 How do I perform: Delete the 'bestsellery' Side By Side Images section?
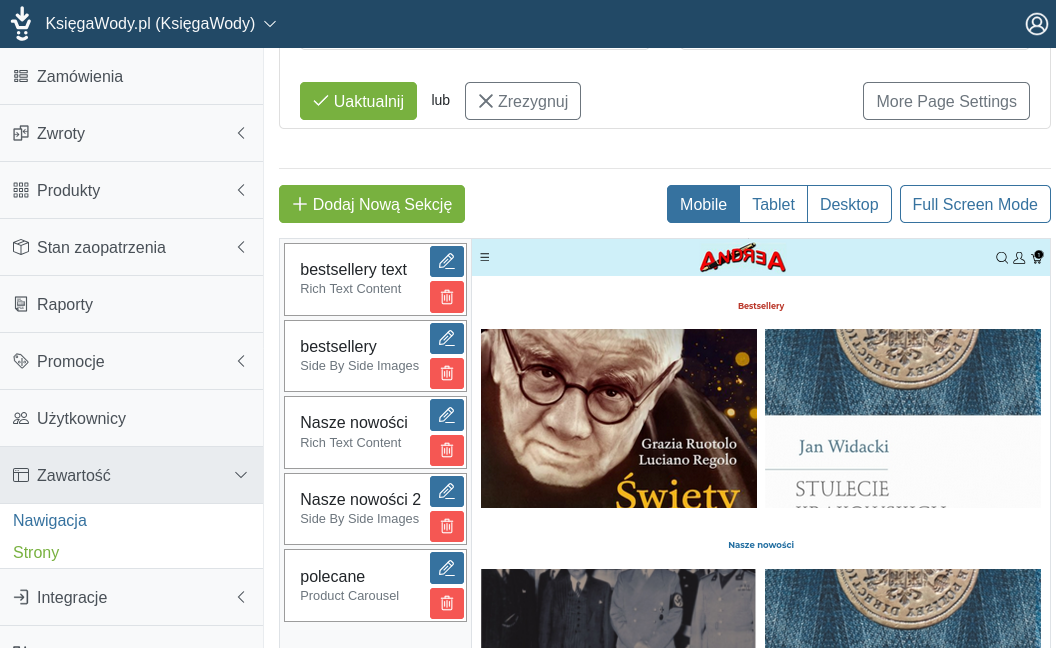pos(447,373)
